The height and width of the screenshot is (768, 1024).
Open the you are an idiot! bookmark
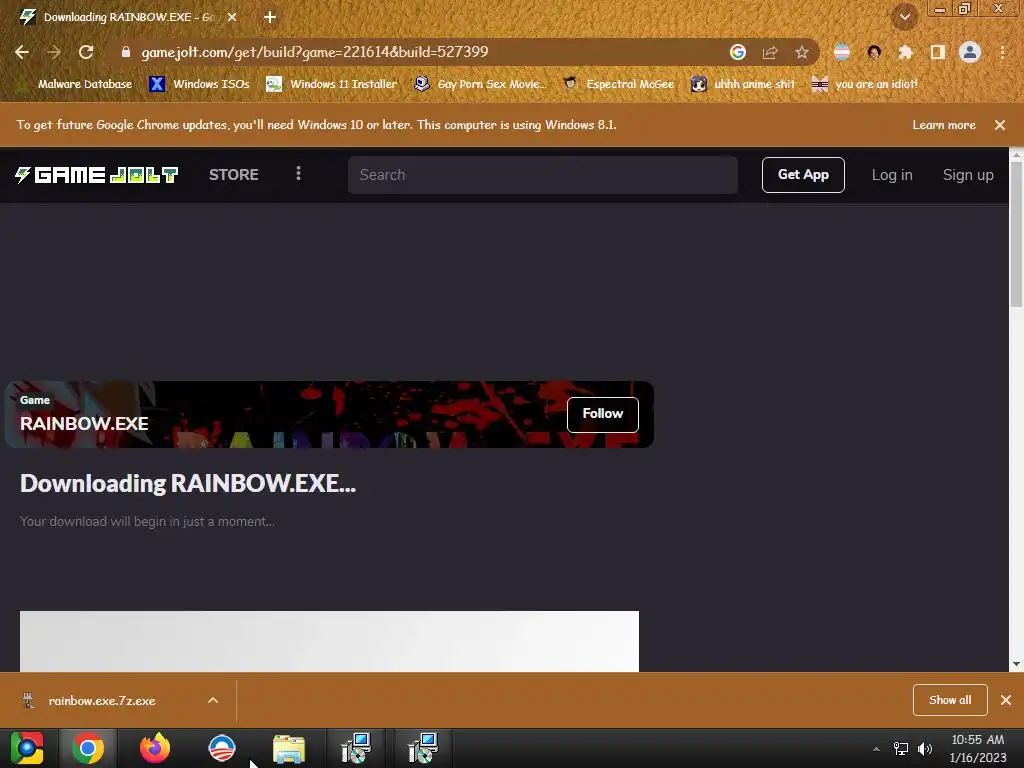[x=864, y=84]
